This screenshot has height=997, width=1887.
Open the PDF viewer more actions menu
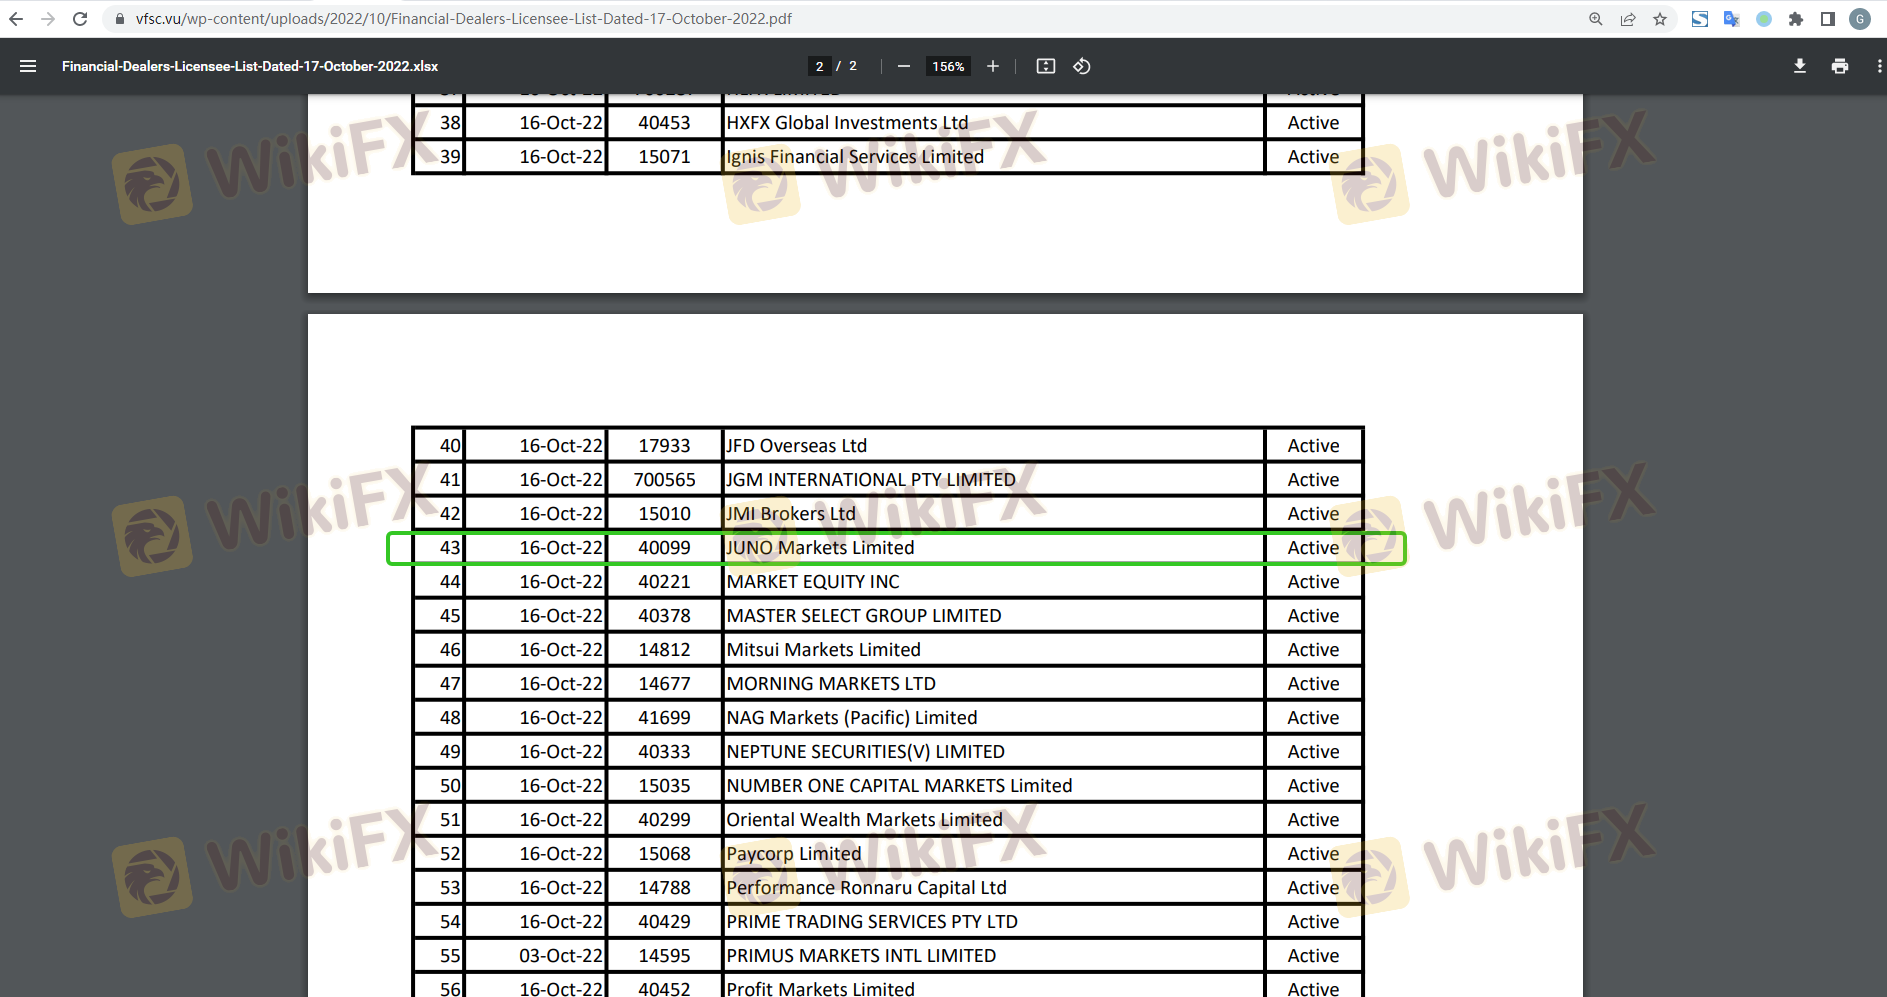point(1879,66)
